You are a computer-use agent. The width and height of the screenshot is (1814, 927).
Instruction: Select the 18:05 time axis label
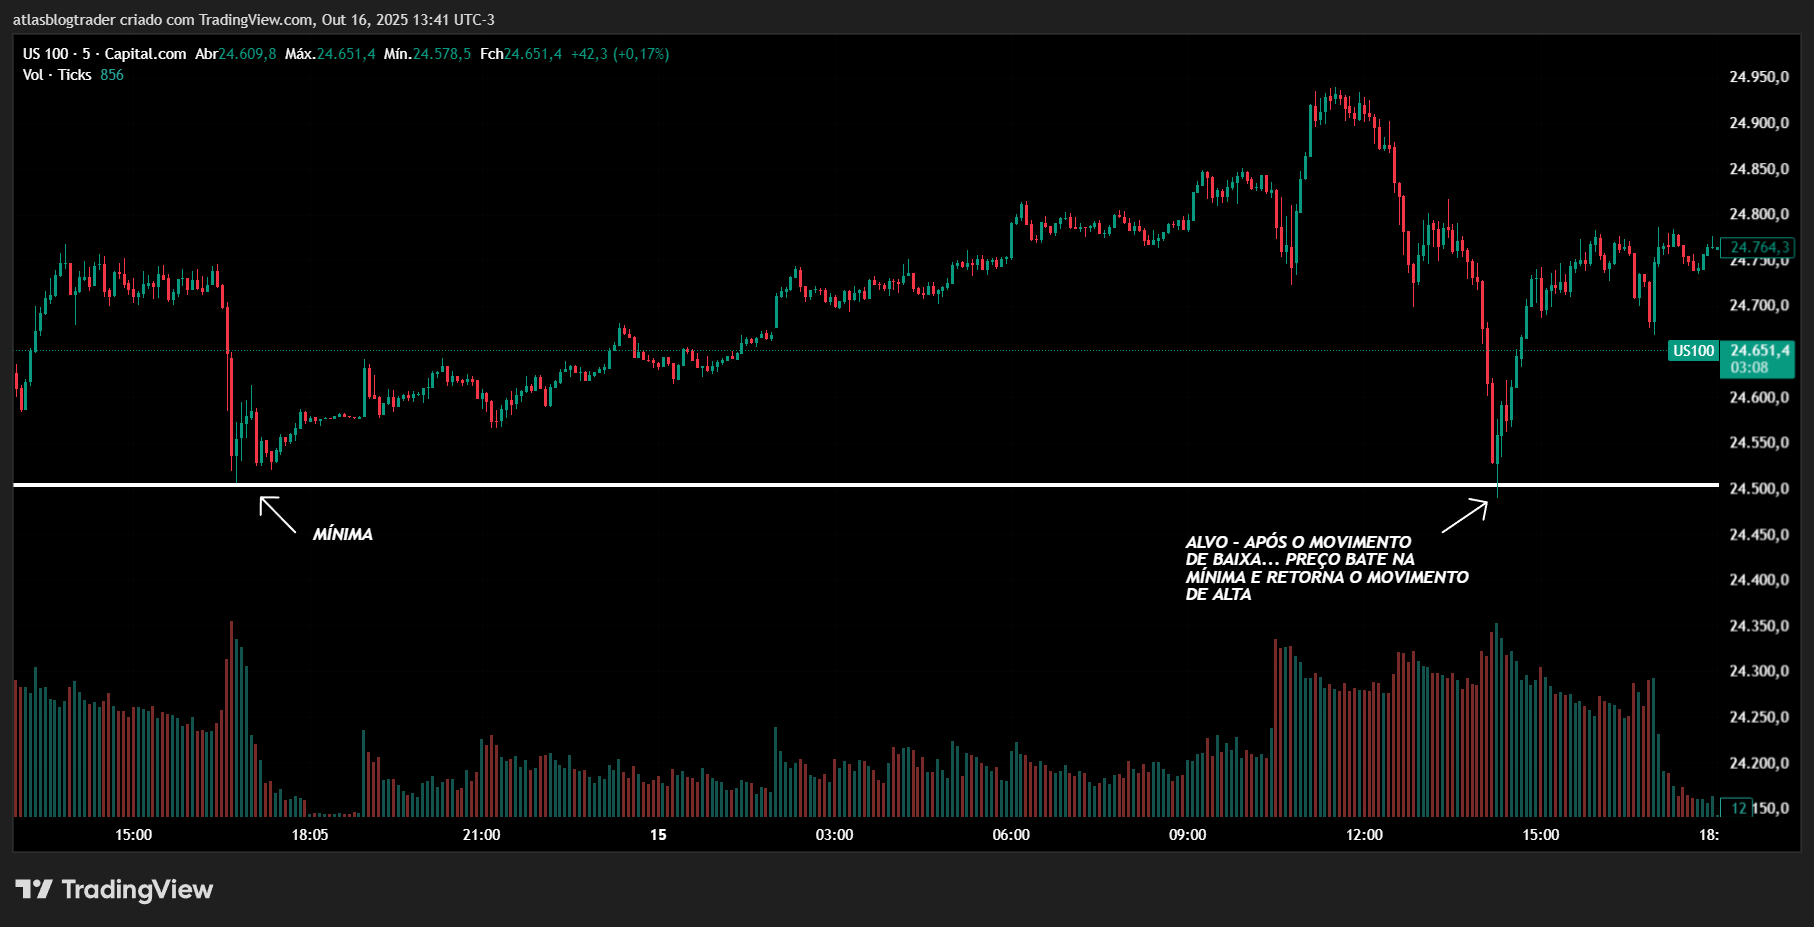click(310, 835)
